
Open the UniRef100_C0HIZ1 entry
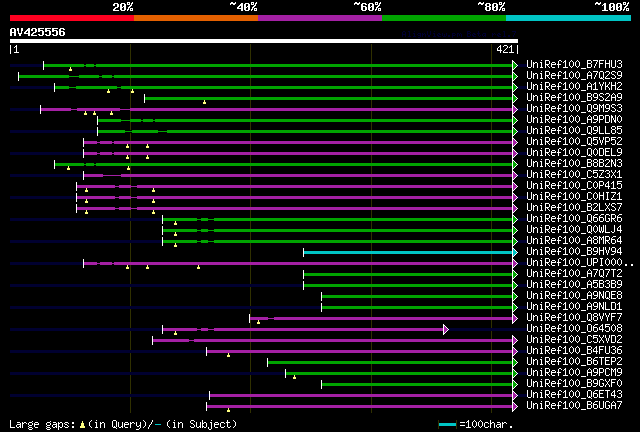tap(574, 196)
